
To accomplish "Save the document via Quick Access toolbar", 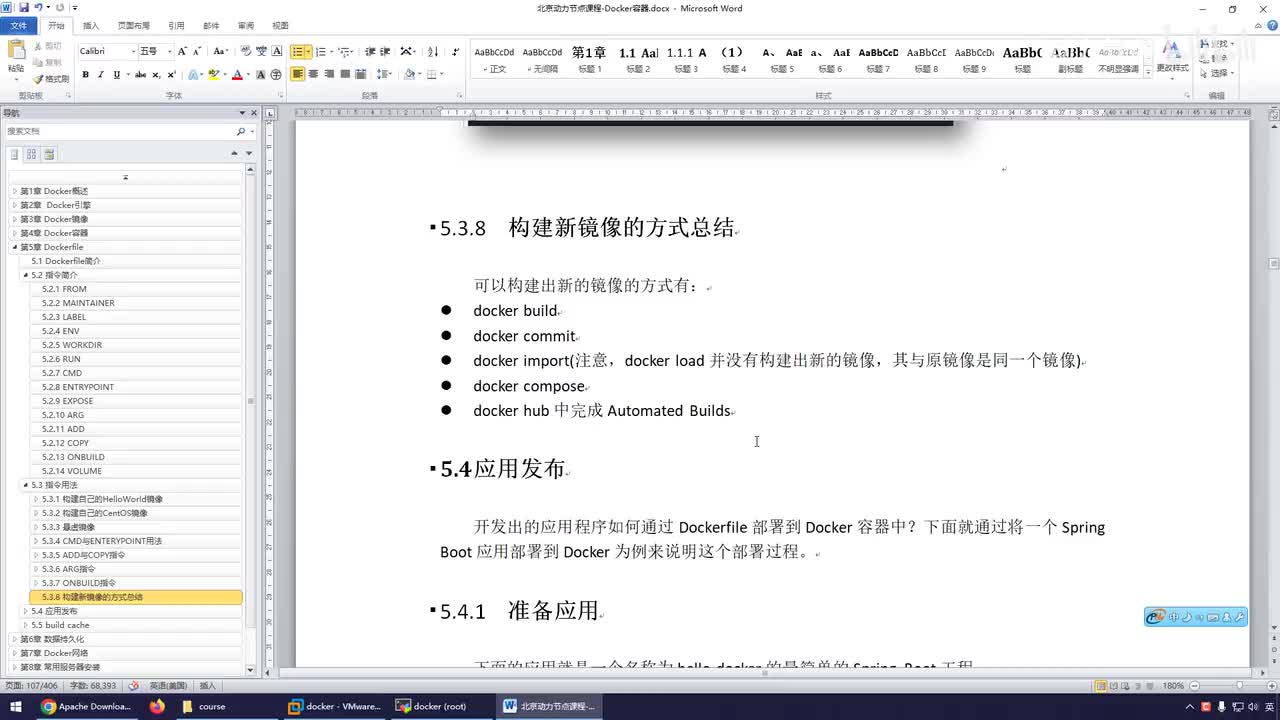I will (24, 8).
